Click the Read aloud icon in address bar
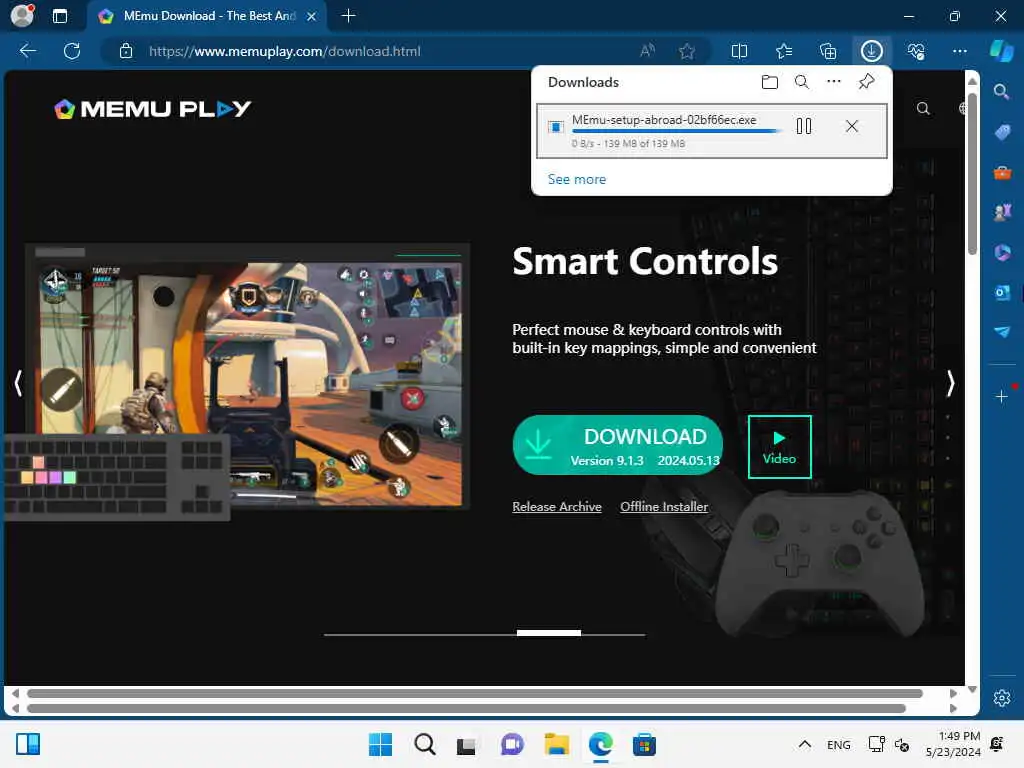This screenshot has height=768, width=1024. click(x=647, y=51)
